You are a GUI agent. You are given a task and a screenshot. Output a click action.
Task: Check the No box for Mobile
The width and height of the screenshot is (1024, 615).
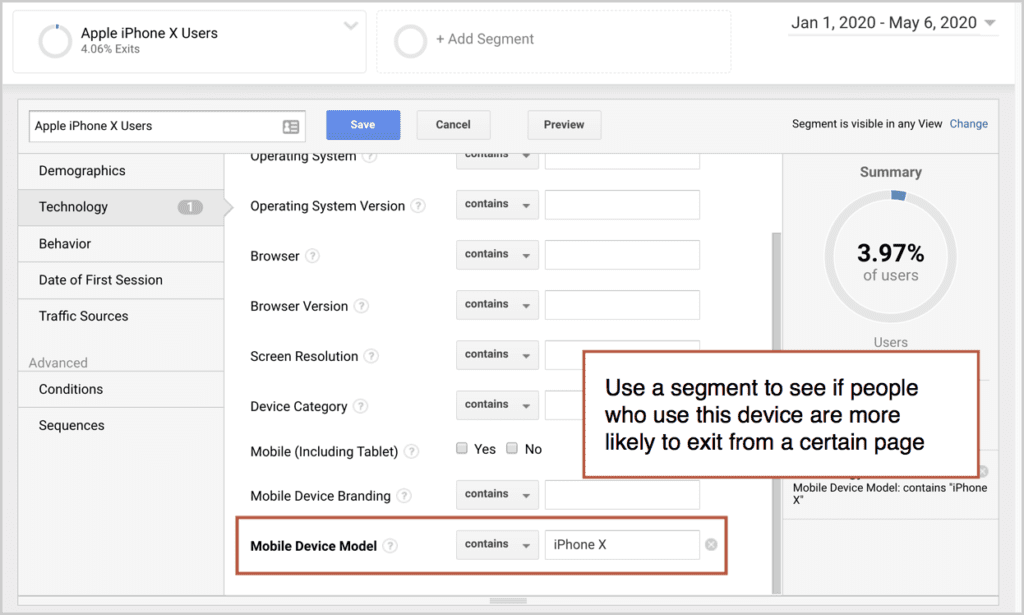coord(512,448)
